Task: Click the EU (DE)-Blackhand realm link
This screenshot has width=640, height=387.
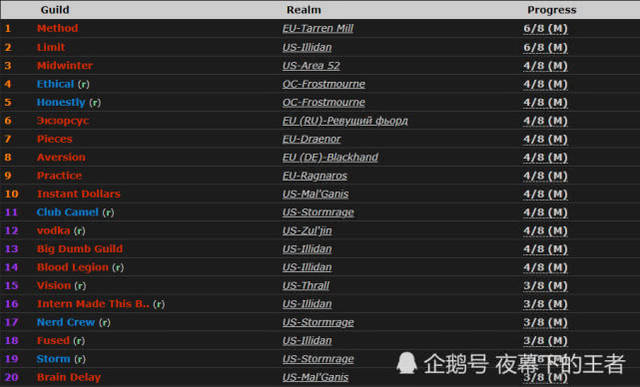Action: tap(330, 158)
